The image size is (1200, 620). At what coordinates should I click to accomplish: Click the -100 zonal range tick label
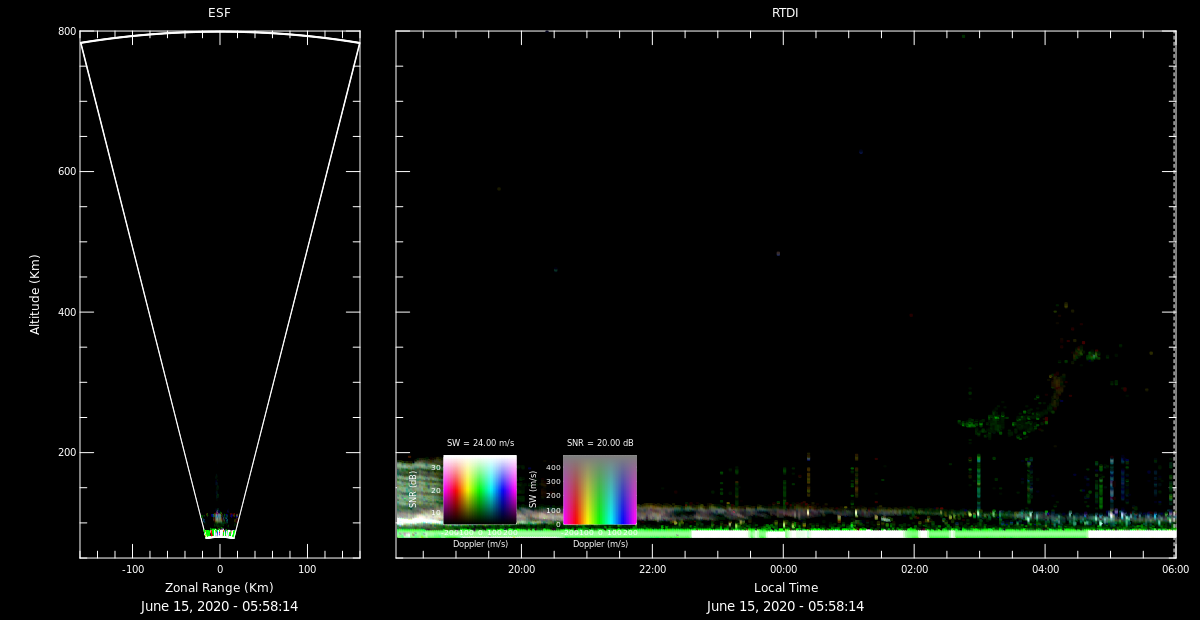132,570
